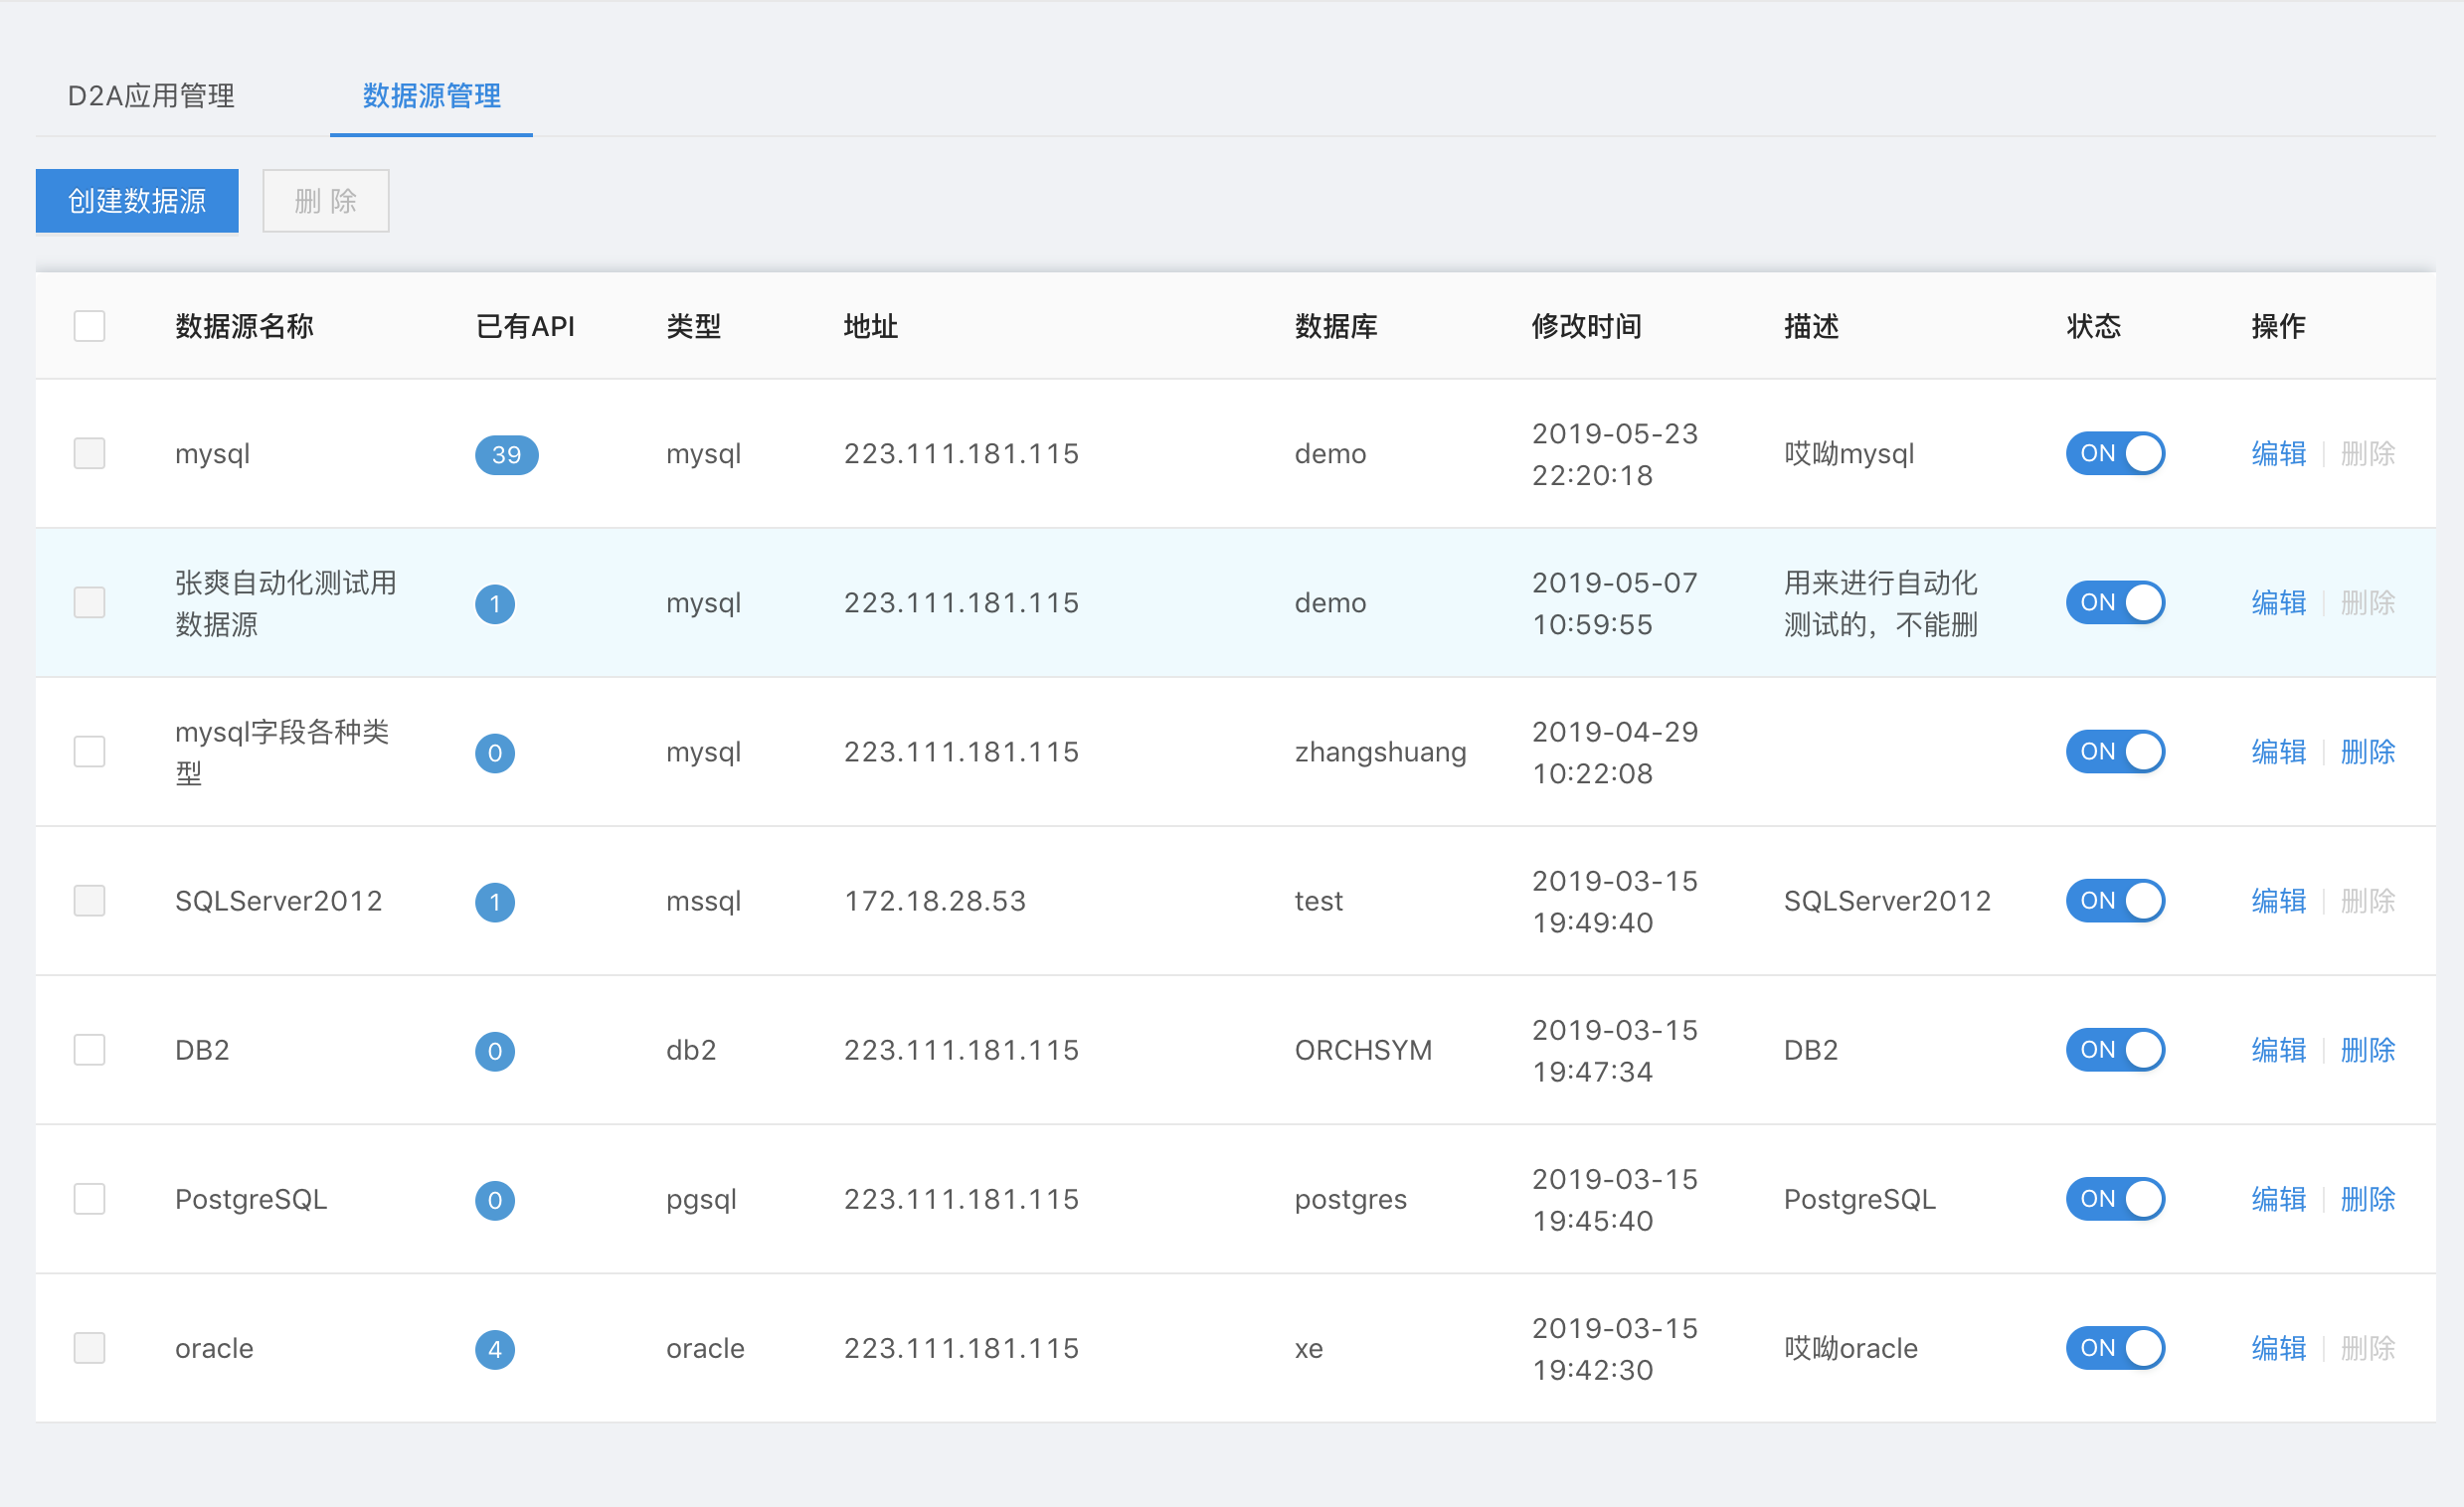Screen dimensions: 2464x1507
Task: Click the 删除 button next to 创建数据源
Action: tap(325, 201)
